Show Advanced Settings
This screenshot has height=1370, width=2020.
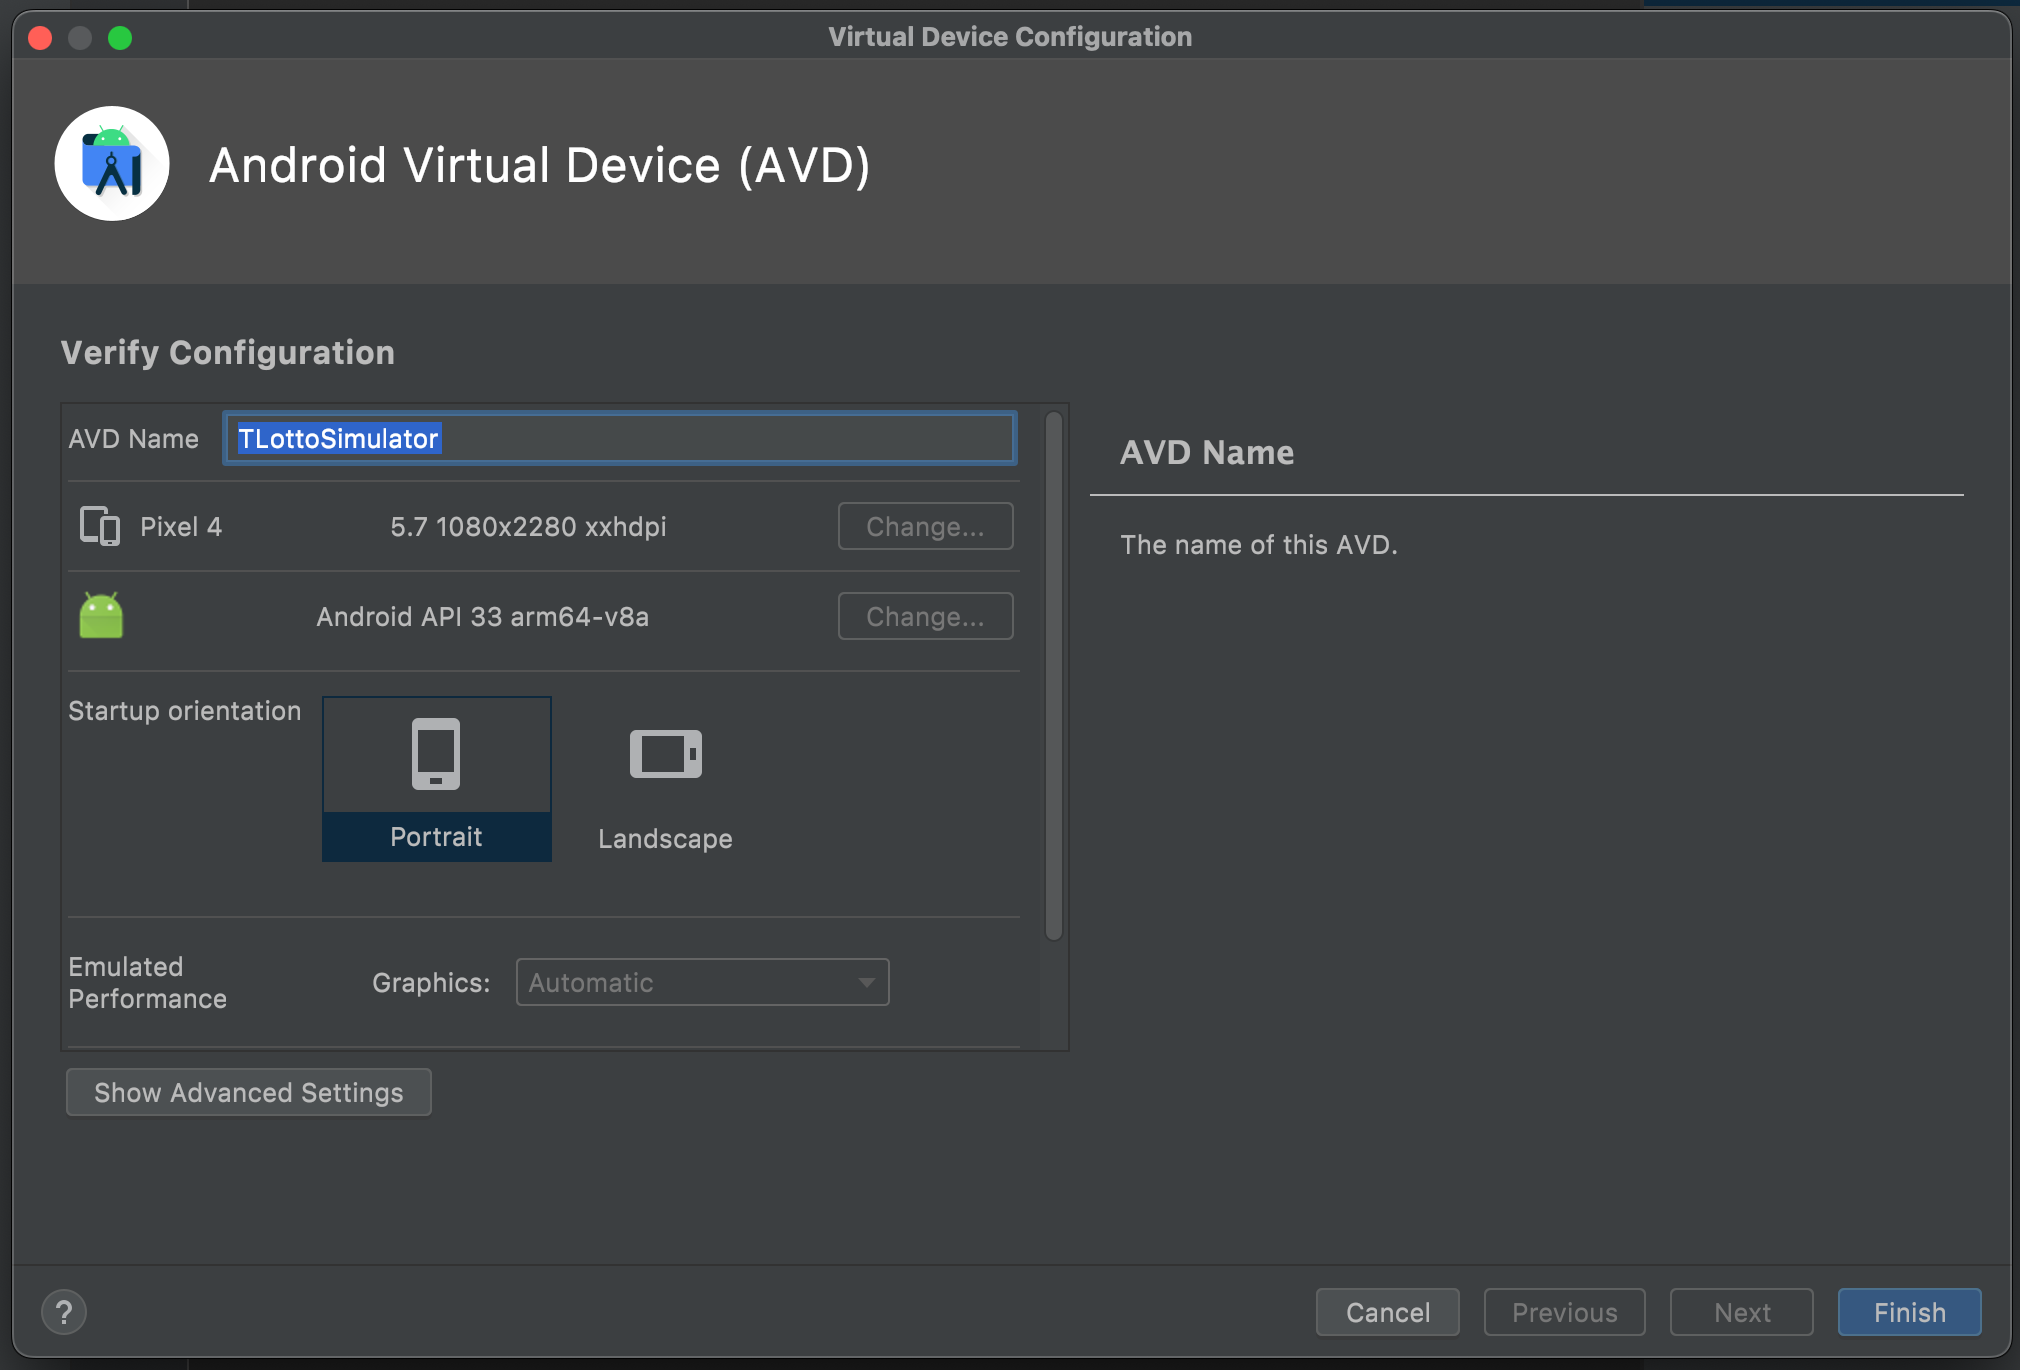tap(248, 1092)
